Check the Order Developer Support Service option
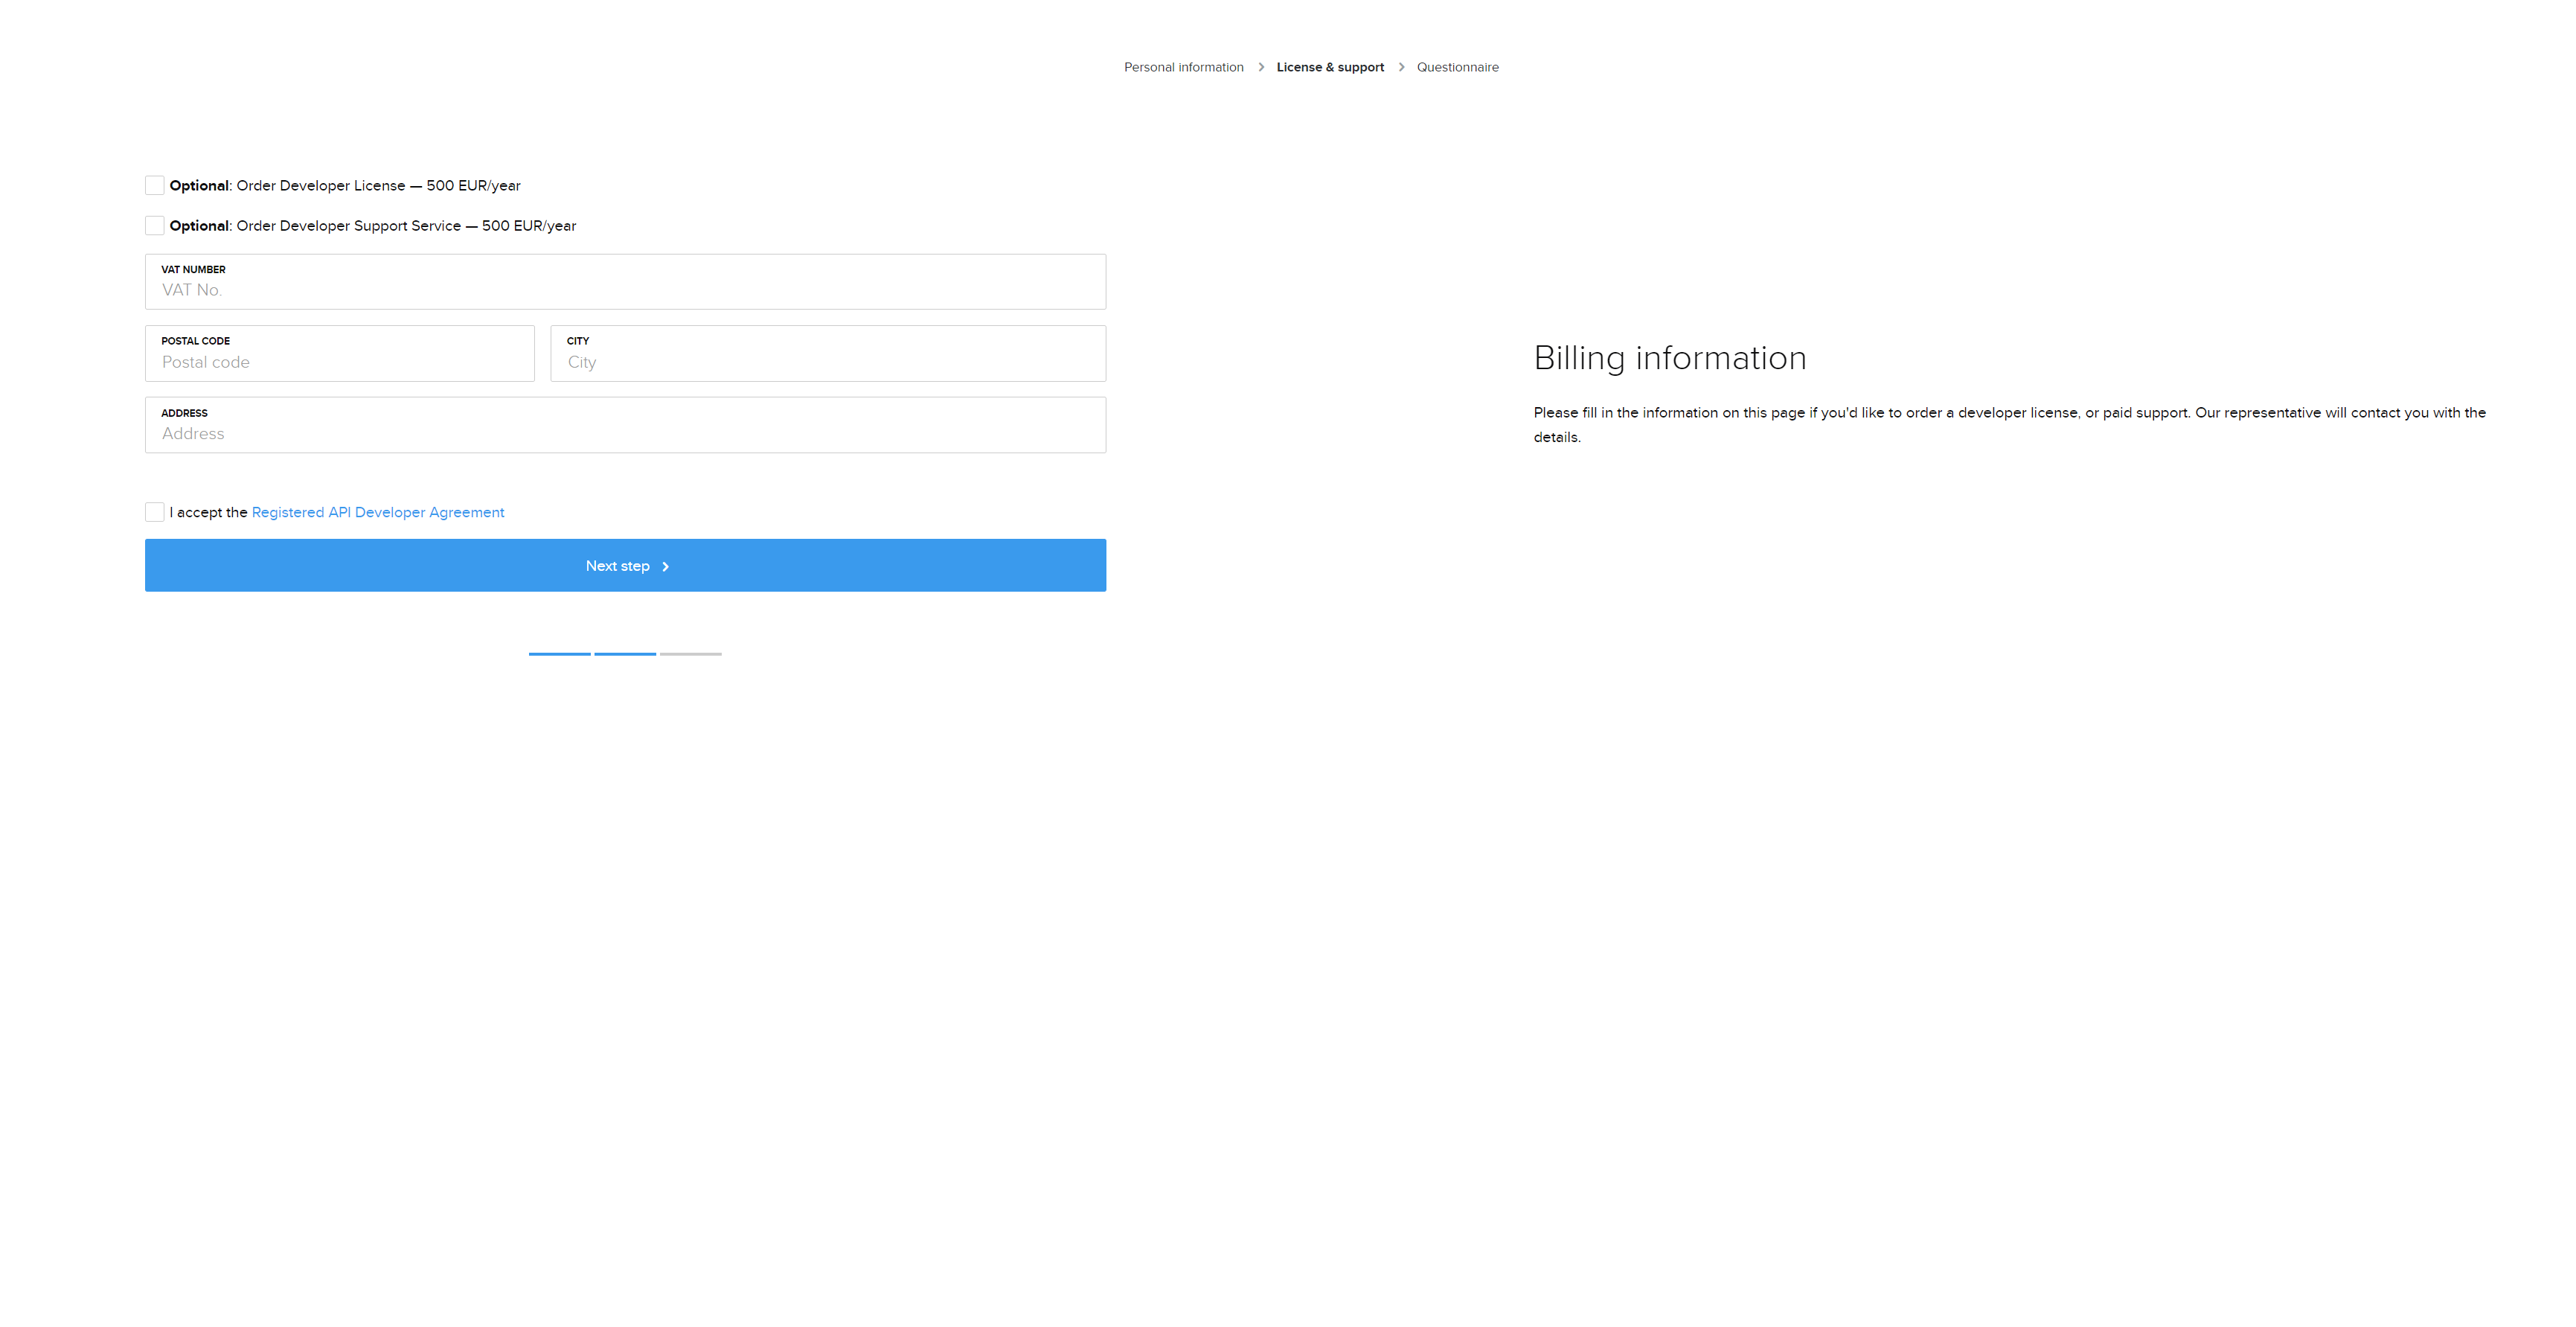This screenshot has height=1327, width=2576. (154, 226)
